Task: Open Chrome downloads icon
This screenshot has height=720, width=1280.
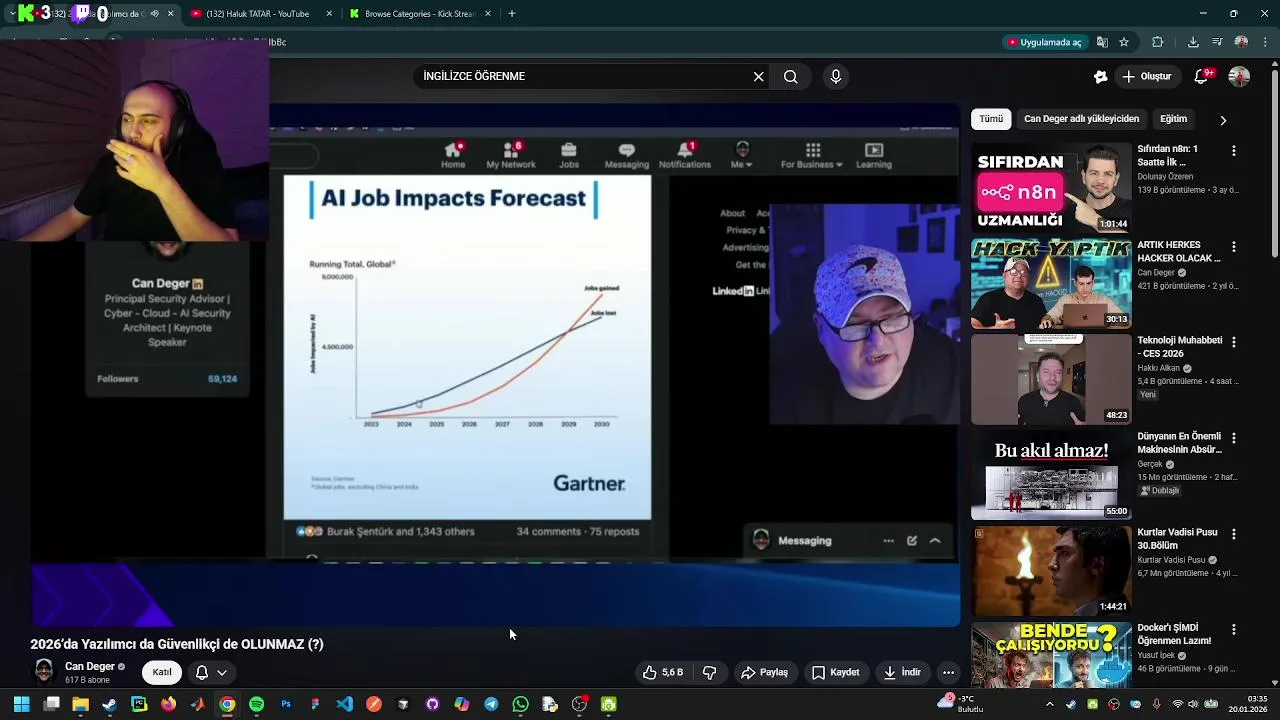Action: (1193, 42)
